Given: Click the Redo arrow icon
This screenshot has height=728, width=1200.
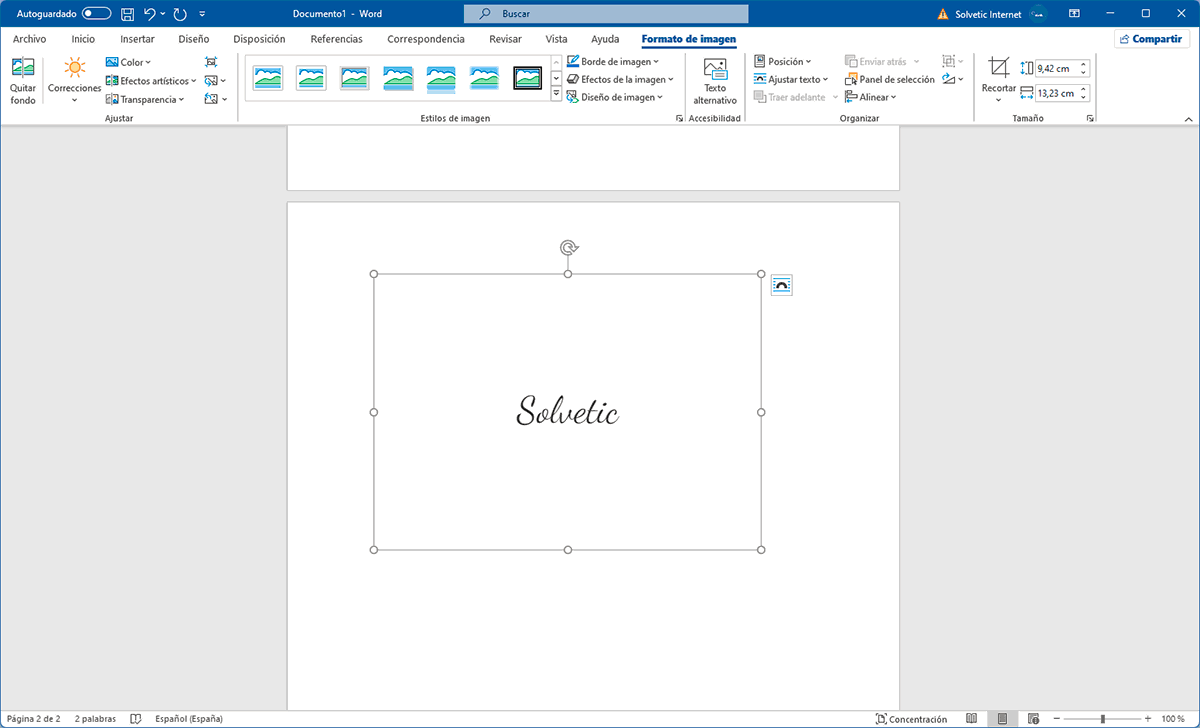Looking at the screenshot, I should (180, 14).
